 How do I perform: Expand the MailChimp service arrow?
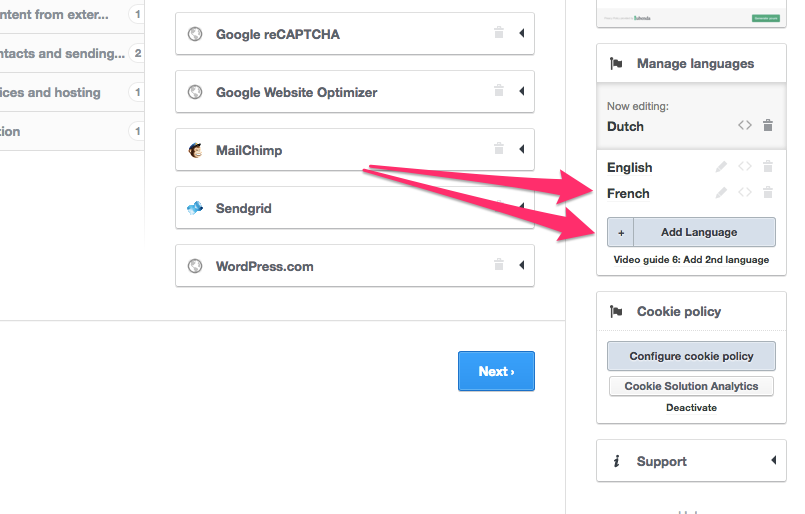tap(521, 150)
